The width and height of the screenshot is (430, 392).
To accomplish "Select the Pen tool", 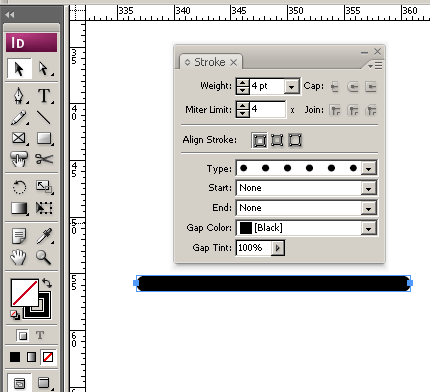I will tap(19, 96).
